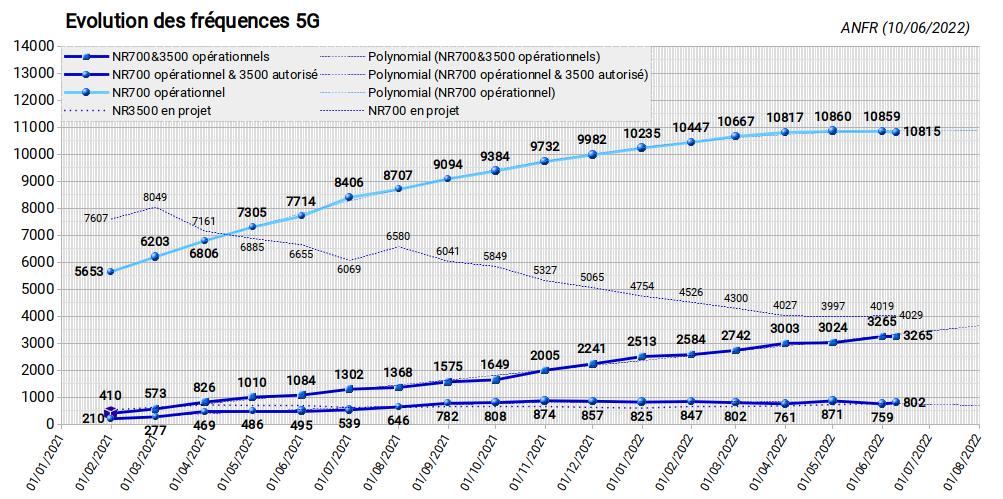This screenshot has width=1003, height=499.
Task: Click Polynomial (NR700 opérationnel) legend entry
Action: [x=438, y=92]
